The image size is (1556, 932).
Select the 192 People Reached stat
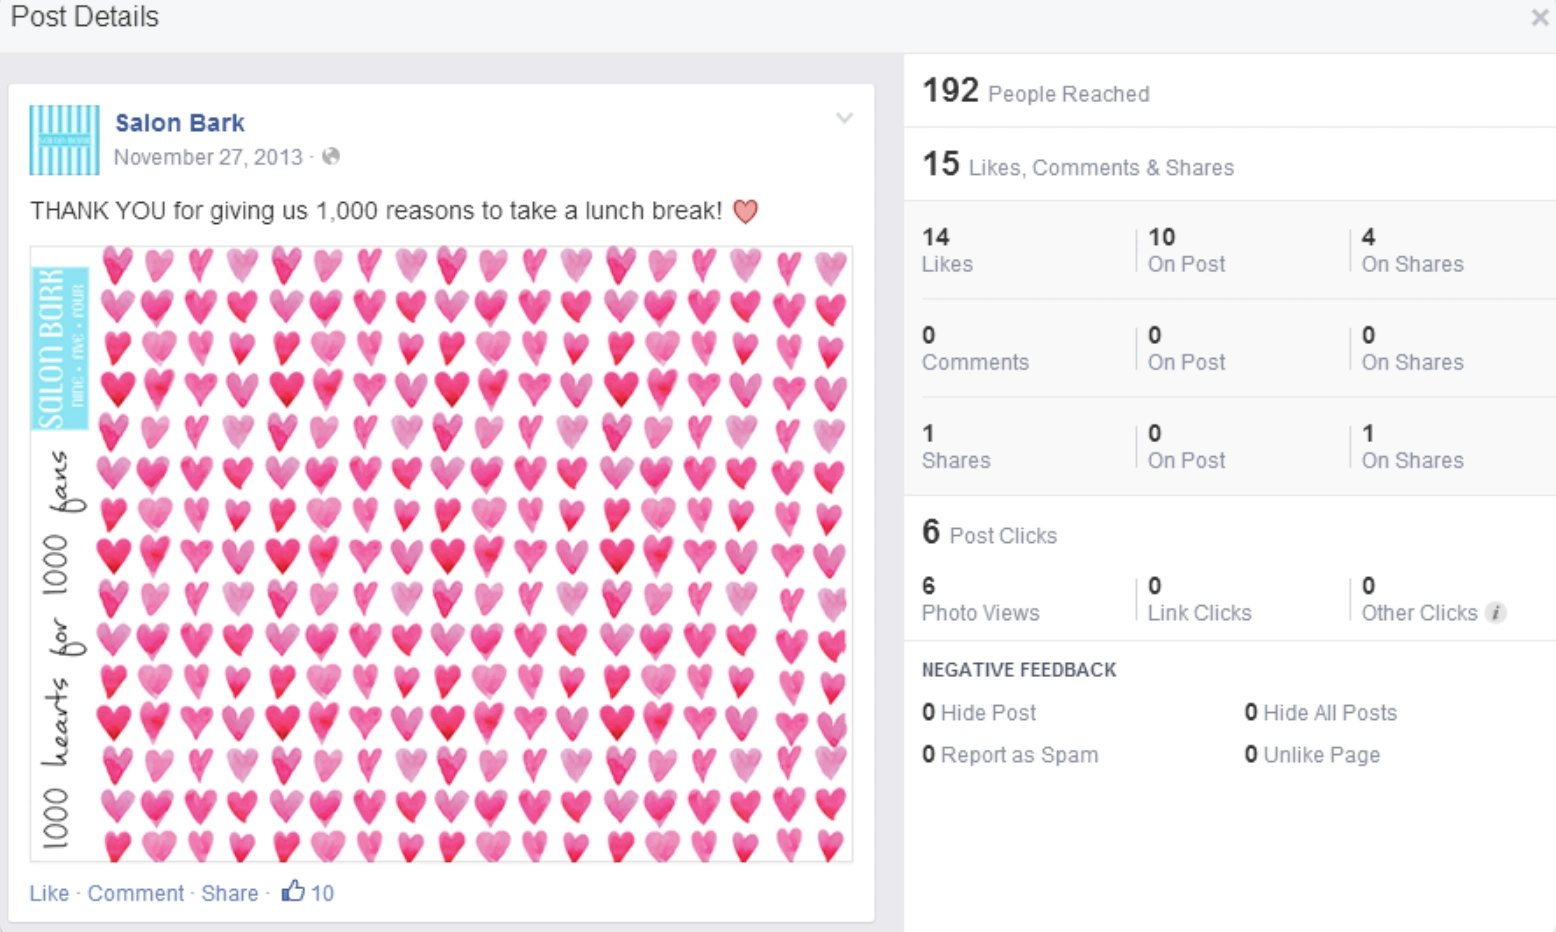[x=1036, y=91]
